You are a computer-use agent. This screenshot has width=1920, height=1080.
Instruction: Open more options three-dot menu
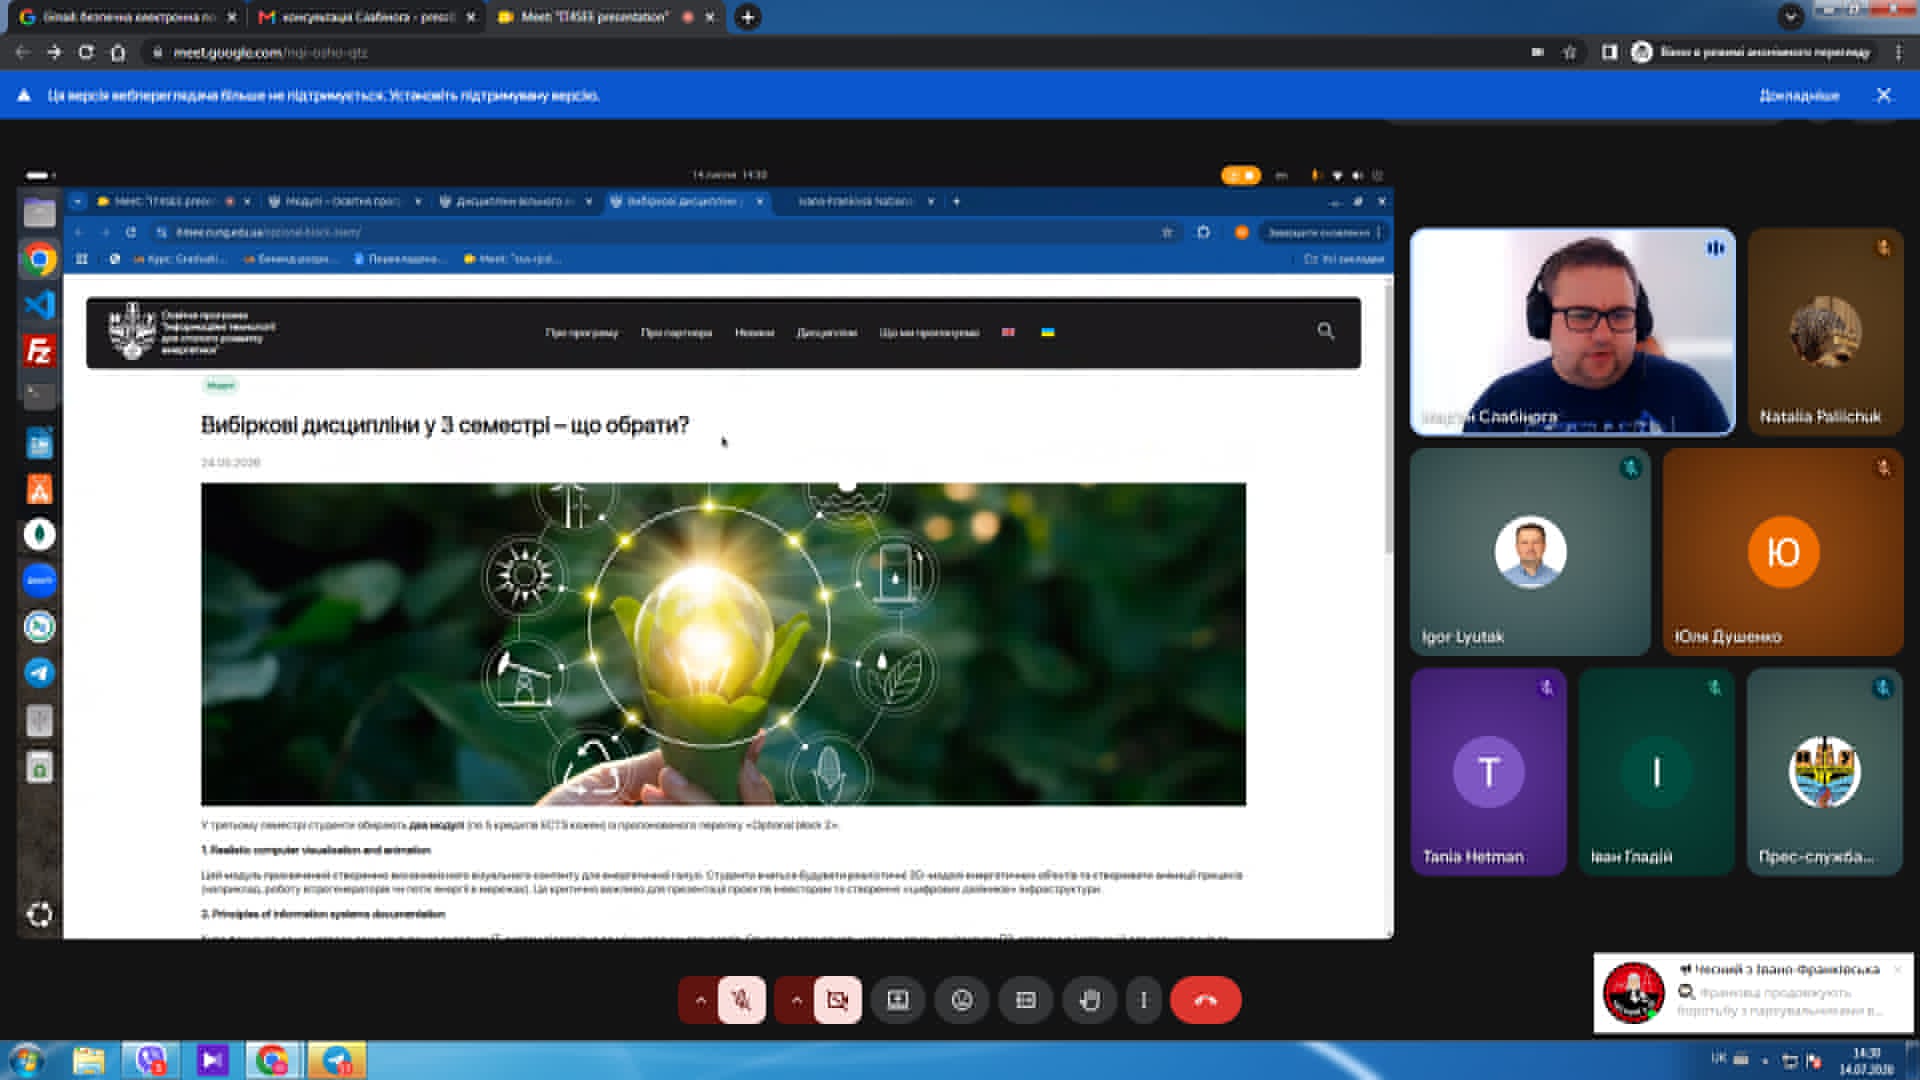(x=1144, y=1000)
